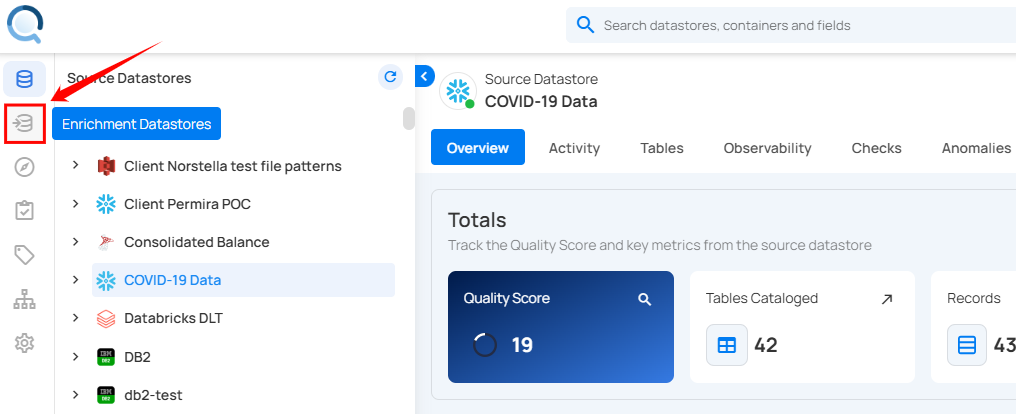The width and height of the screenshot is (1016, 414).
Task: Open the Tags sidebar icon
Action: point(24,255)
